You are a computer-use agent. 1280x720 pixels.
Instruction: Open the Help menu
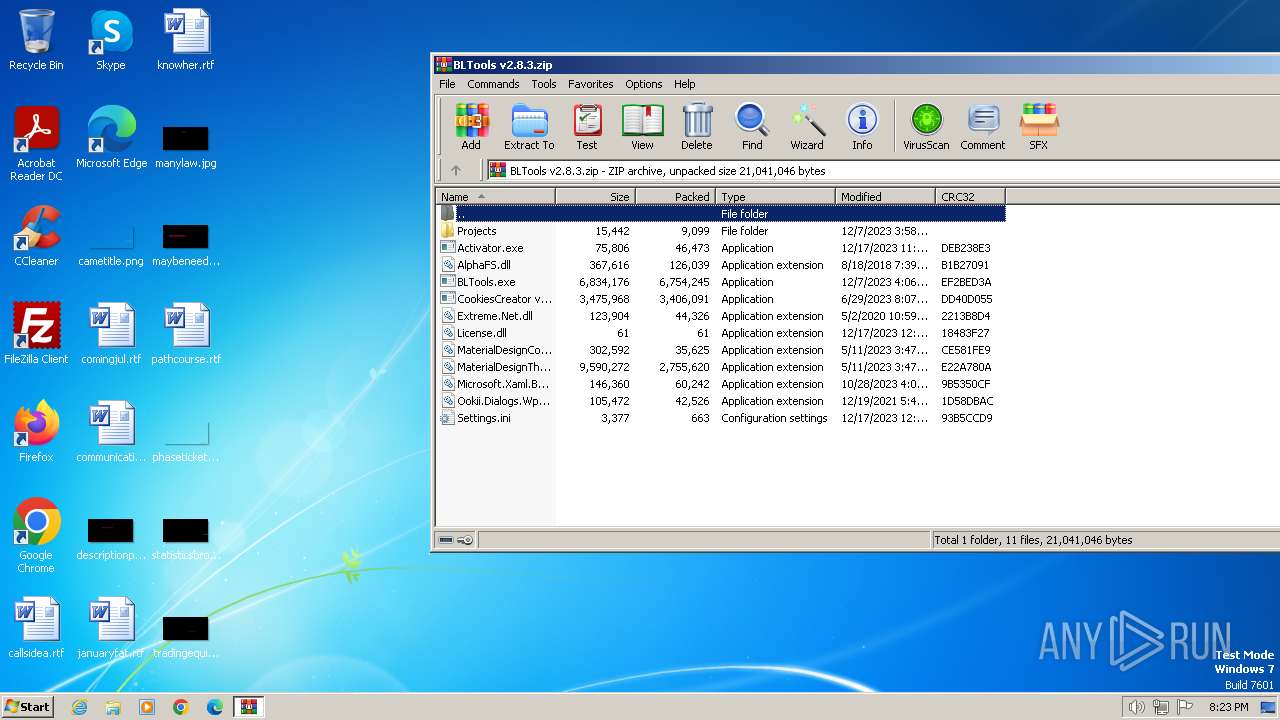(x=685, y=84)
